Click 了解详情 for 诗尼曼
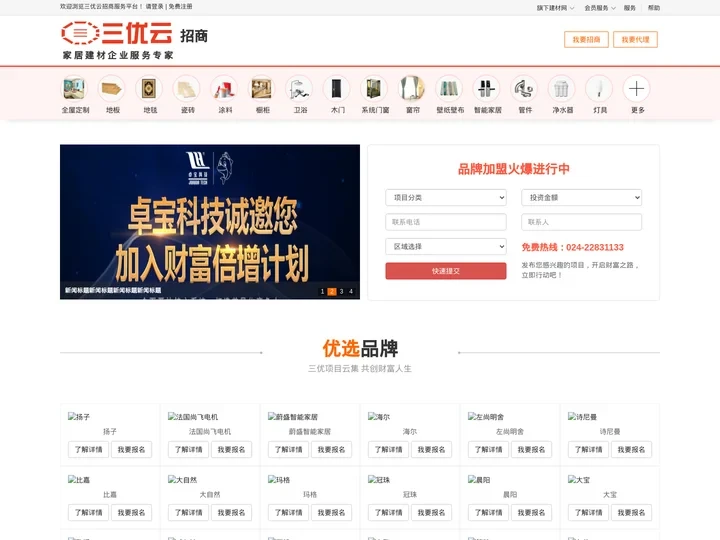This screenshot has height=540, width=720. point(588,450)
